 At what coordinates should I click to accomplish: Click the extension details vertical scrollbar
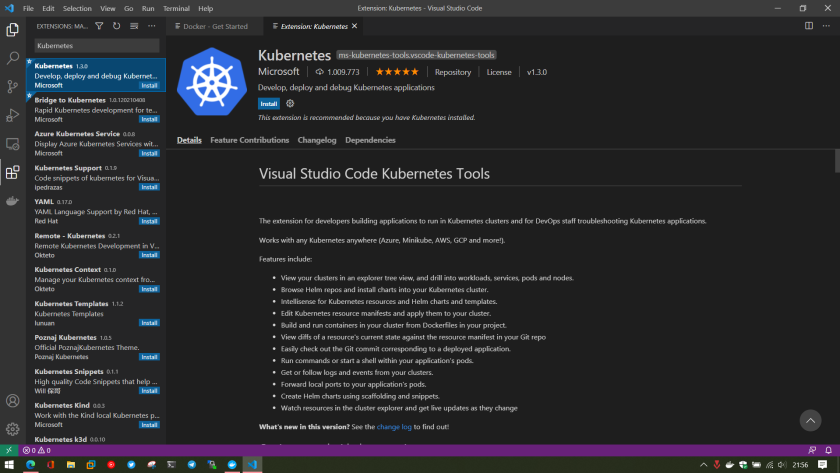pos(835,161)
